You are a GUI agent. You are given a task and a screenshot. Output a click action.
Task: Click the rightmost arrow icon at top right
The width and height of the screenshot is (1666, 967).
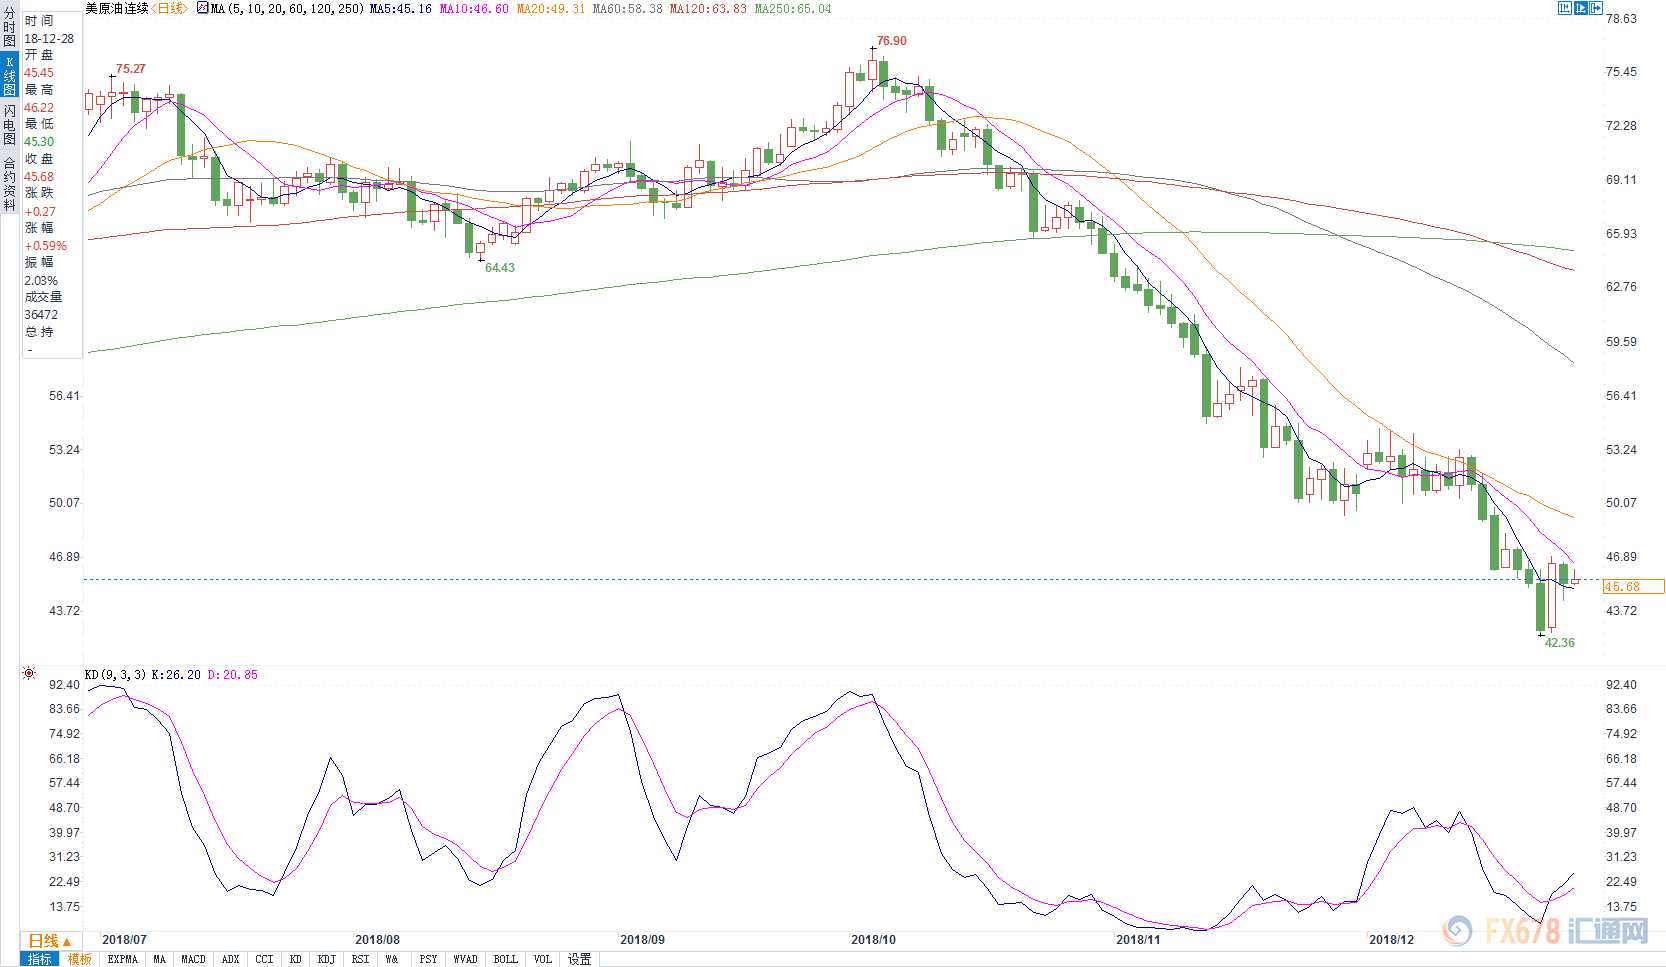[x=1596, y=8]
